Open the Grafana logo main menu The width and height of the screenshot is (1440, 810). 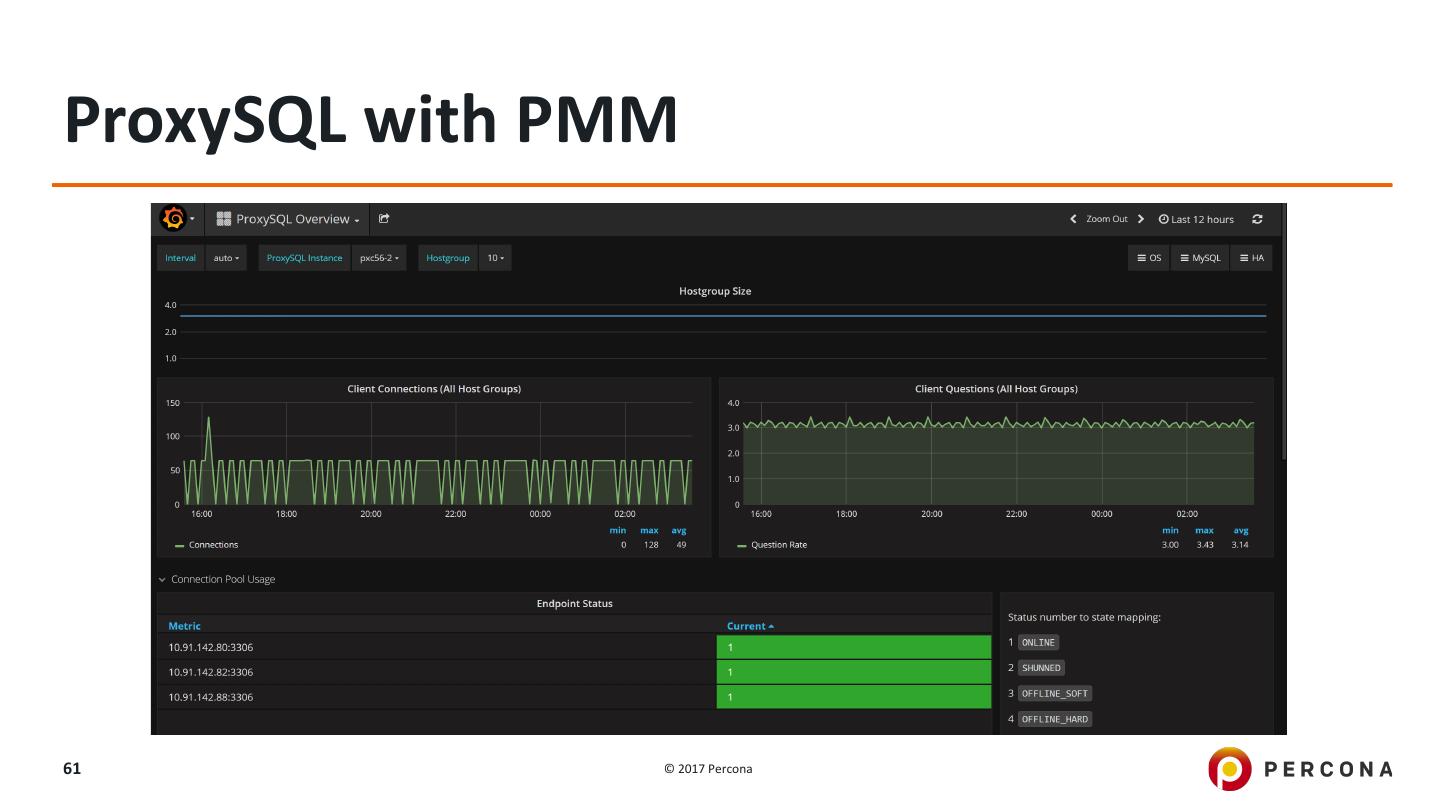[x=179, y=219]
